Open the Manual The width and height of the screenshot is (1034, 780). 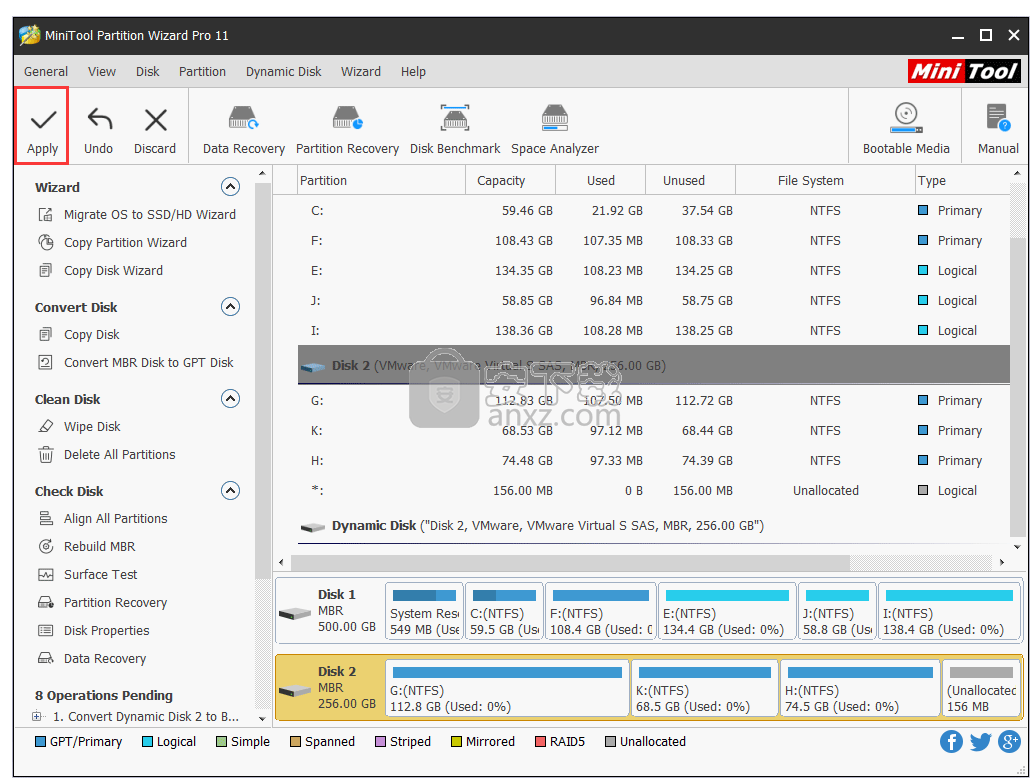click(x=998, y=129)
